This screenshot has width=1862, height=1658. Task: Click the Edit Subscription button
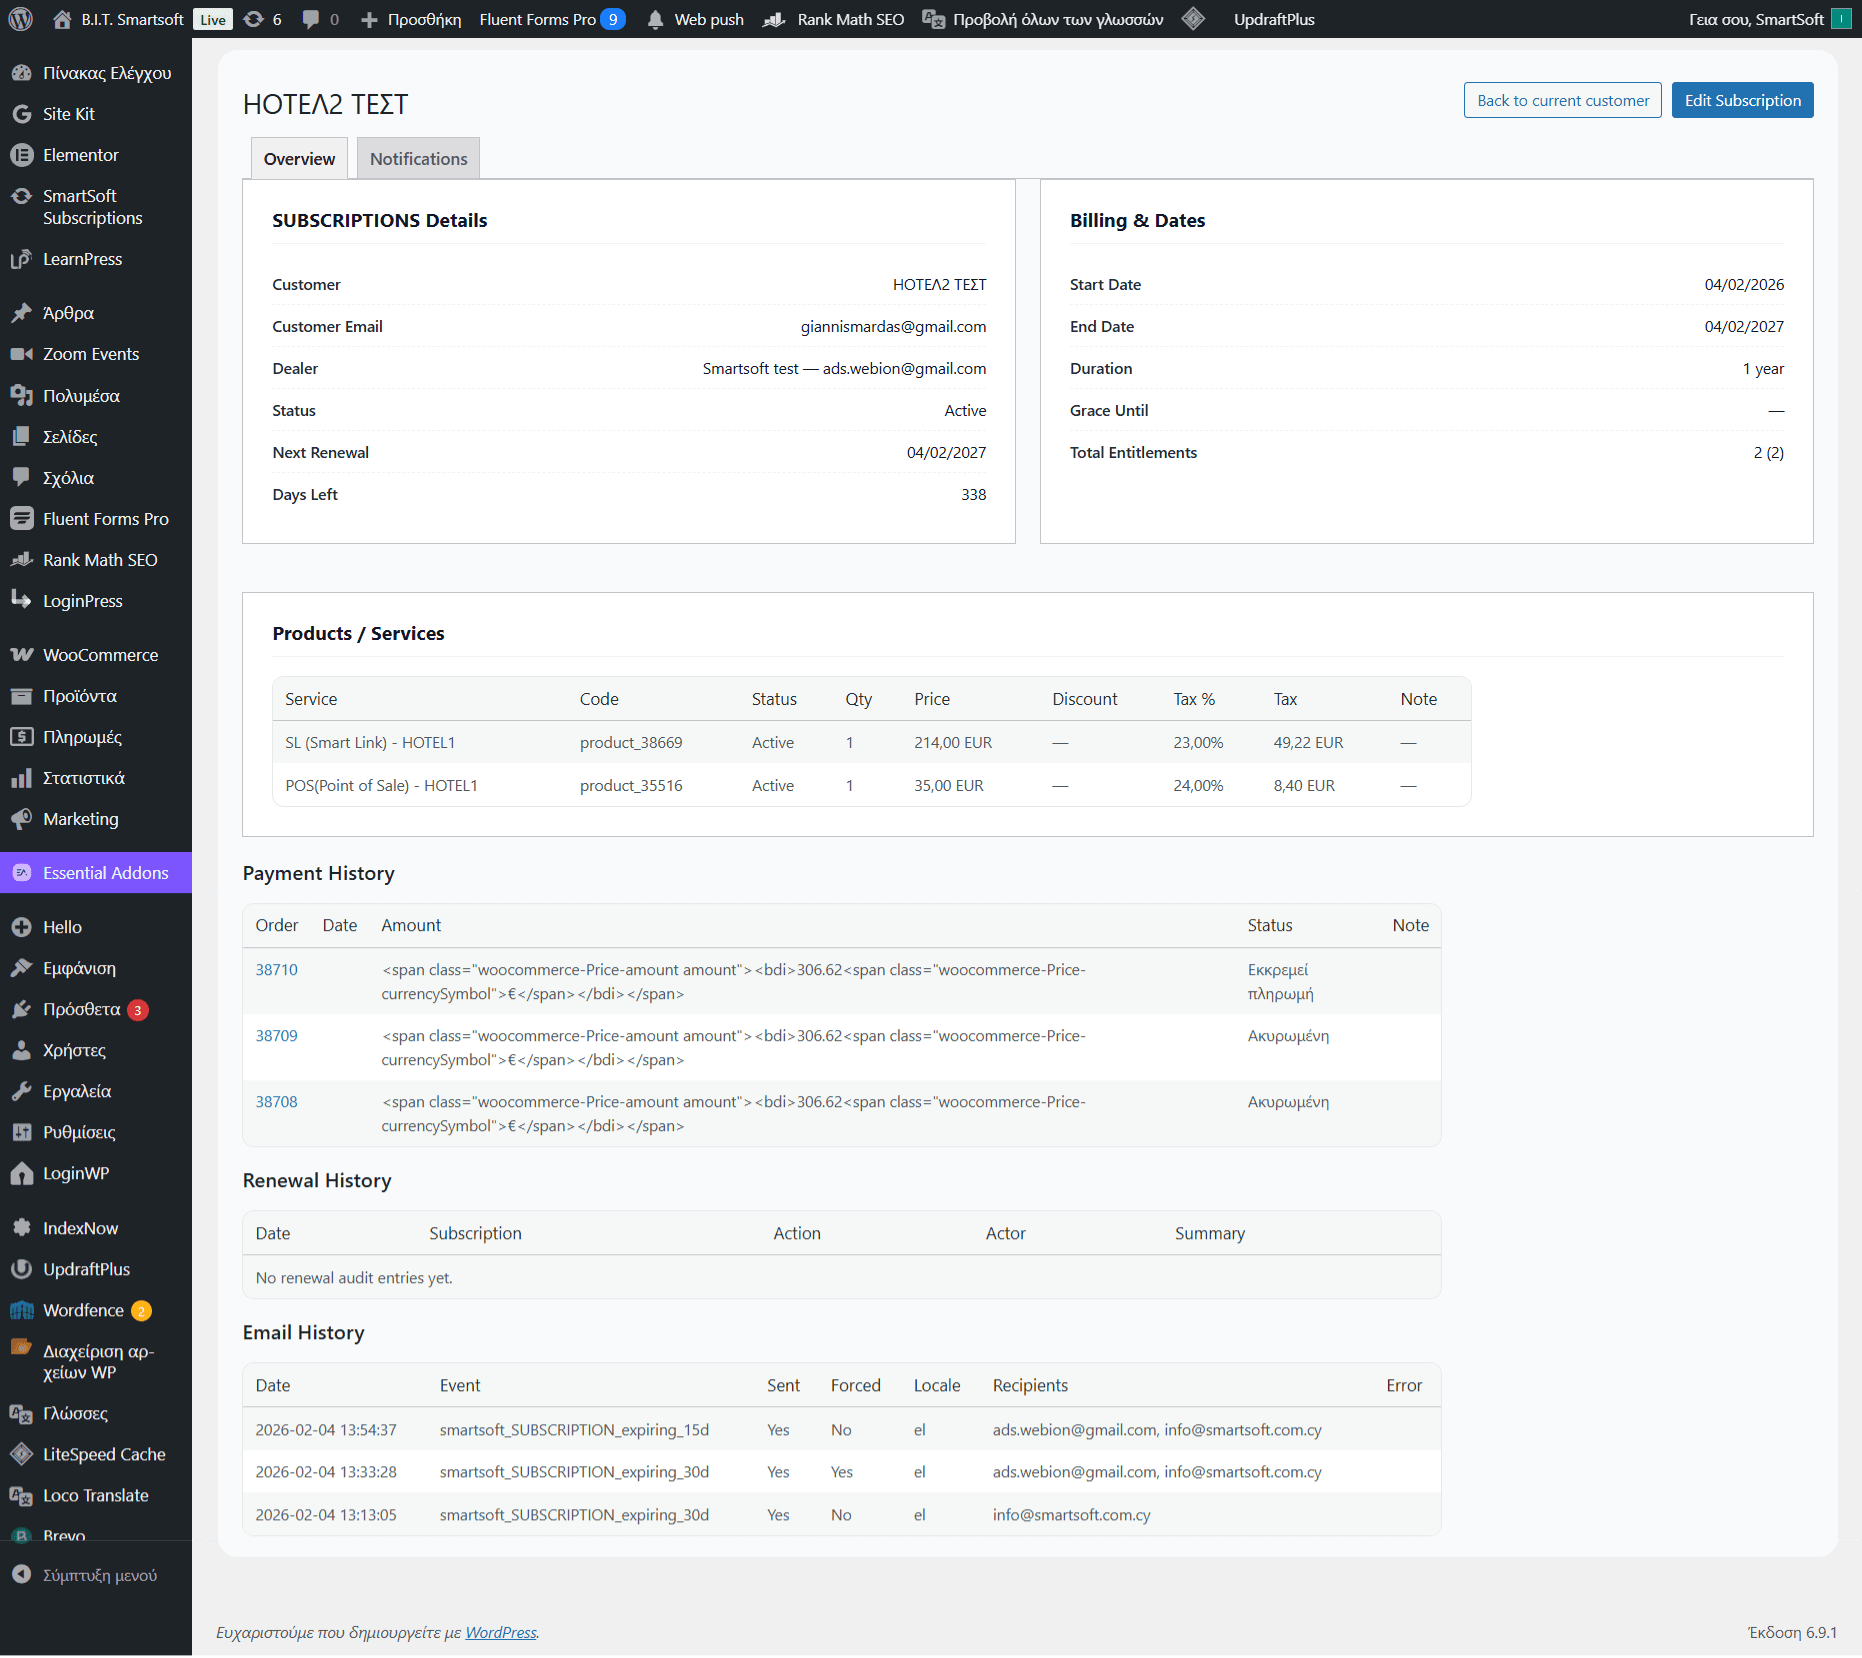1742,100
